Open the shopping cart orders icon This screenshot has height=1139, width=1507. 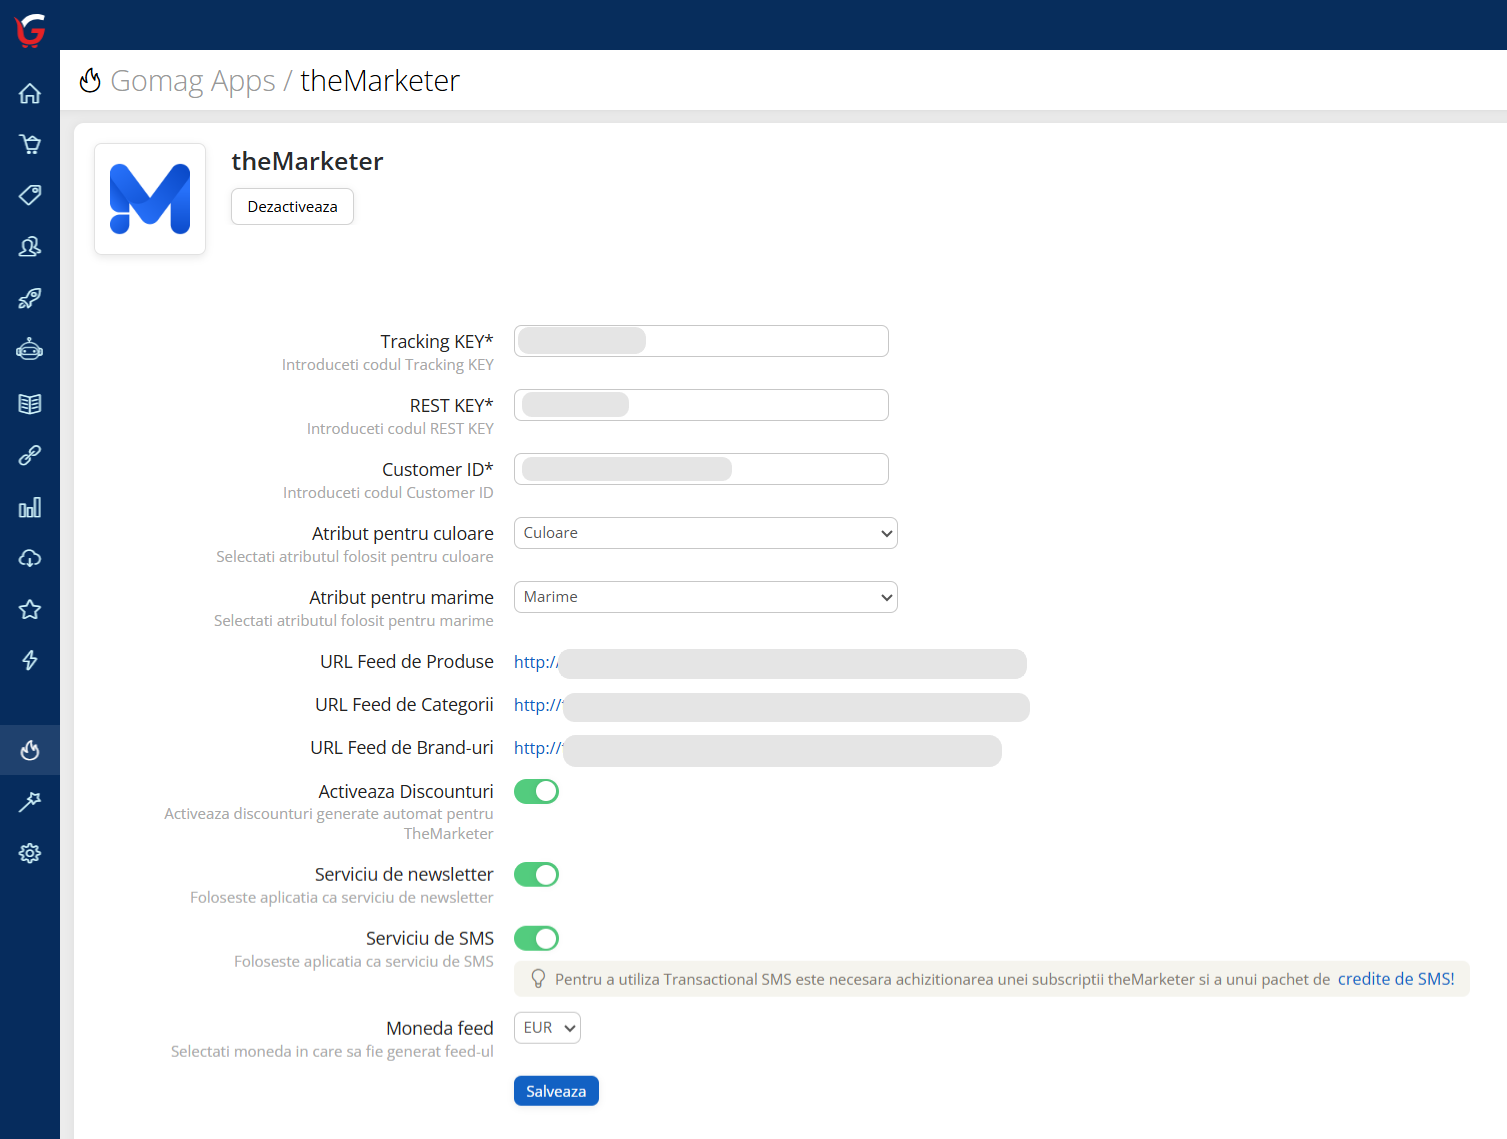click(30, 144)
